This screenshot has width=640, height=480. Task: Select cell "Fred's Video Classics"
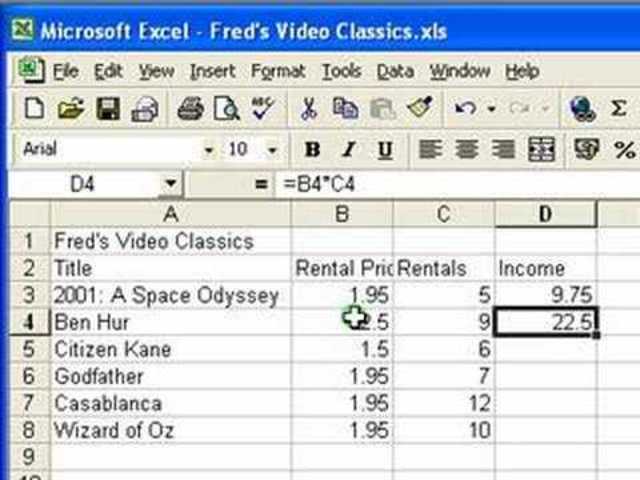(171, 241)
